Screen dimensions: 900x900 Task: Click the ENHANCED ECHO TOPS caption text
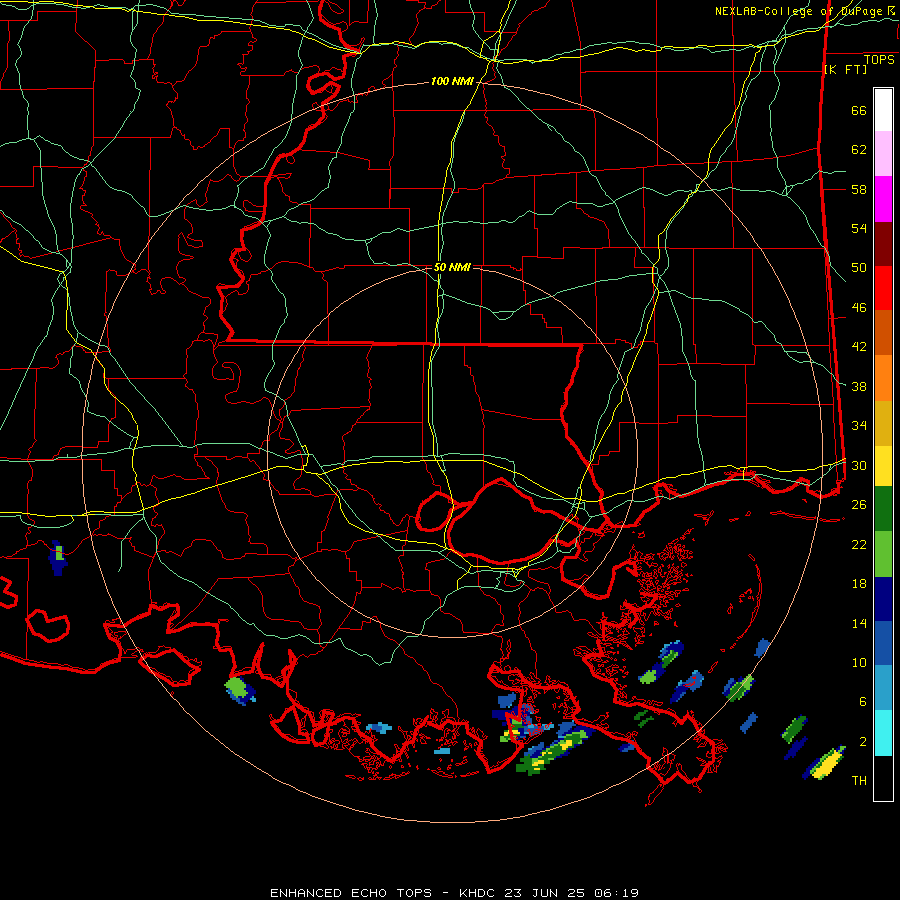pos(454,893)
